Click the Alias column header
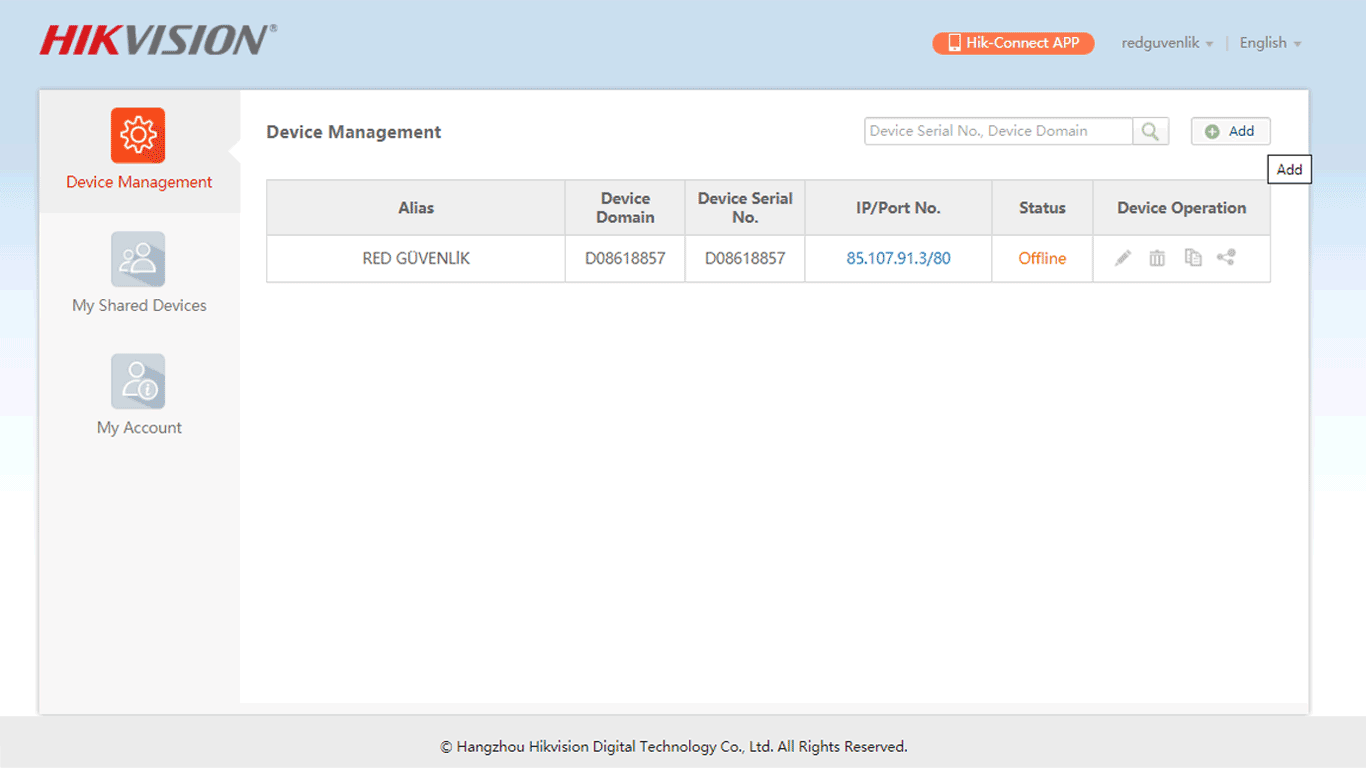1366x768 pixels. point(416,208)
